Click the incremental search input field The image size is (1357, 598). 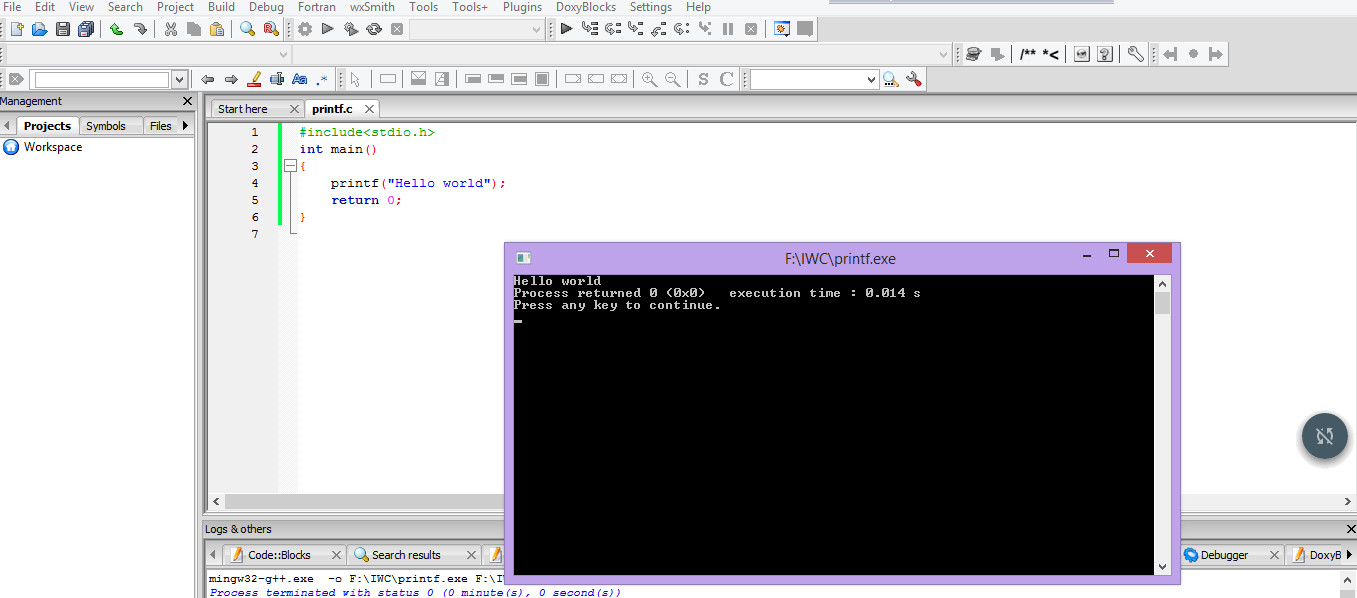pyautogui.click(x=102, y=79)
